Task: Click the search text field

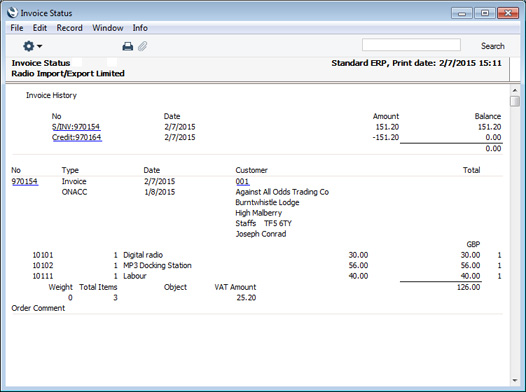Action: pos(411,45)
